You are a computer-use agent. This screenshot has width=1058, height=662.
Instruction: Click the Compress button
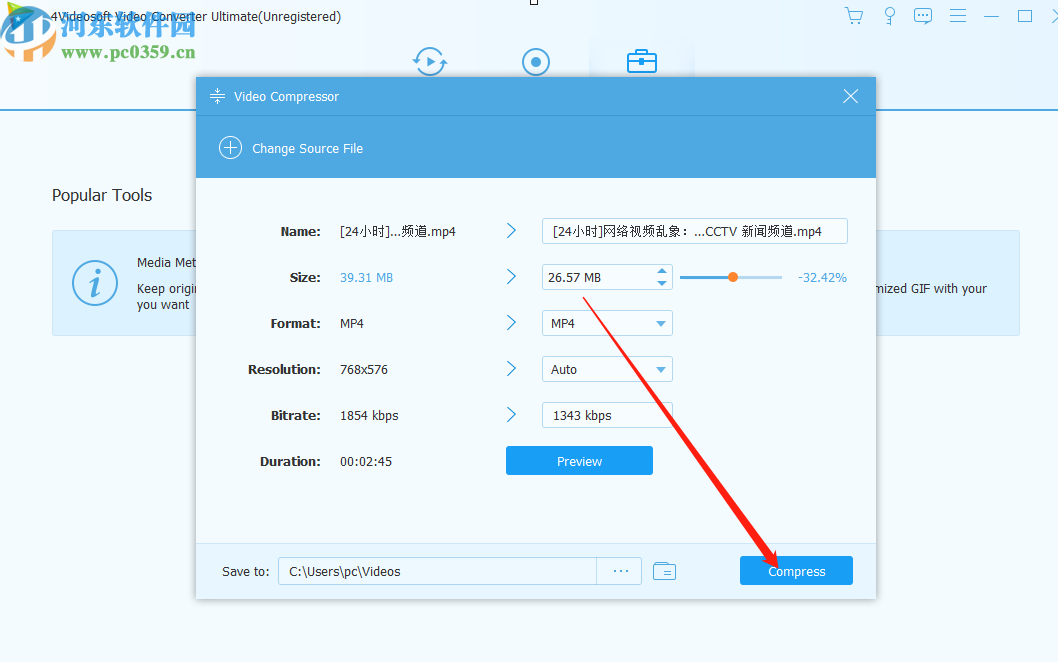click(795, 570)
